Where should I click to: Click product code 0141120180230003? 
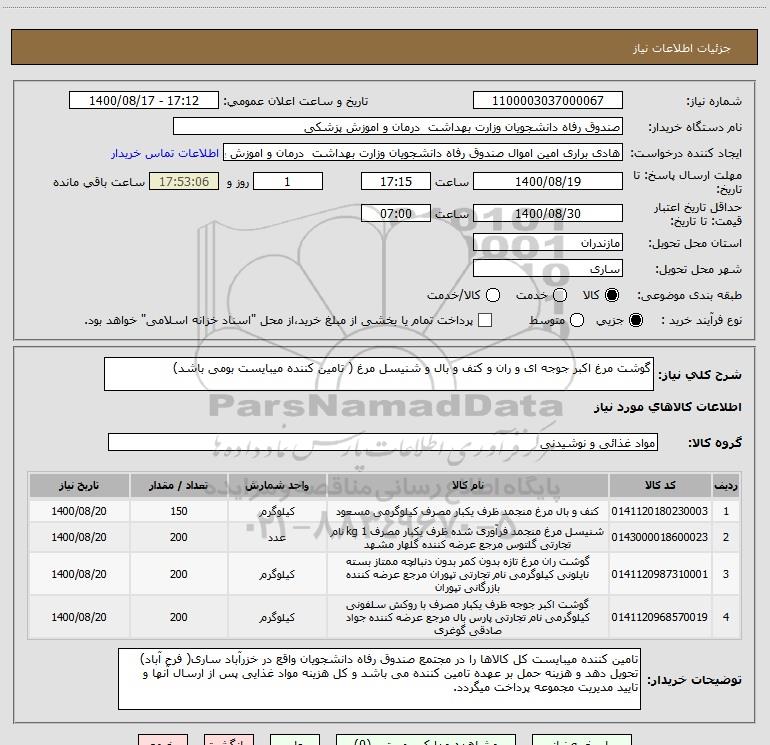[660, 511]
